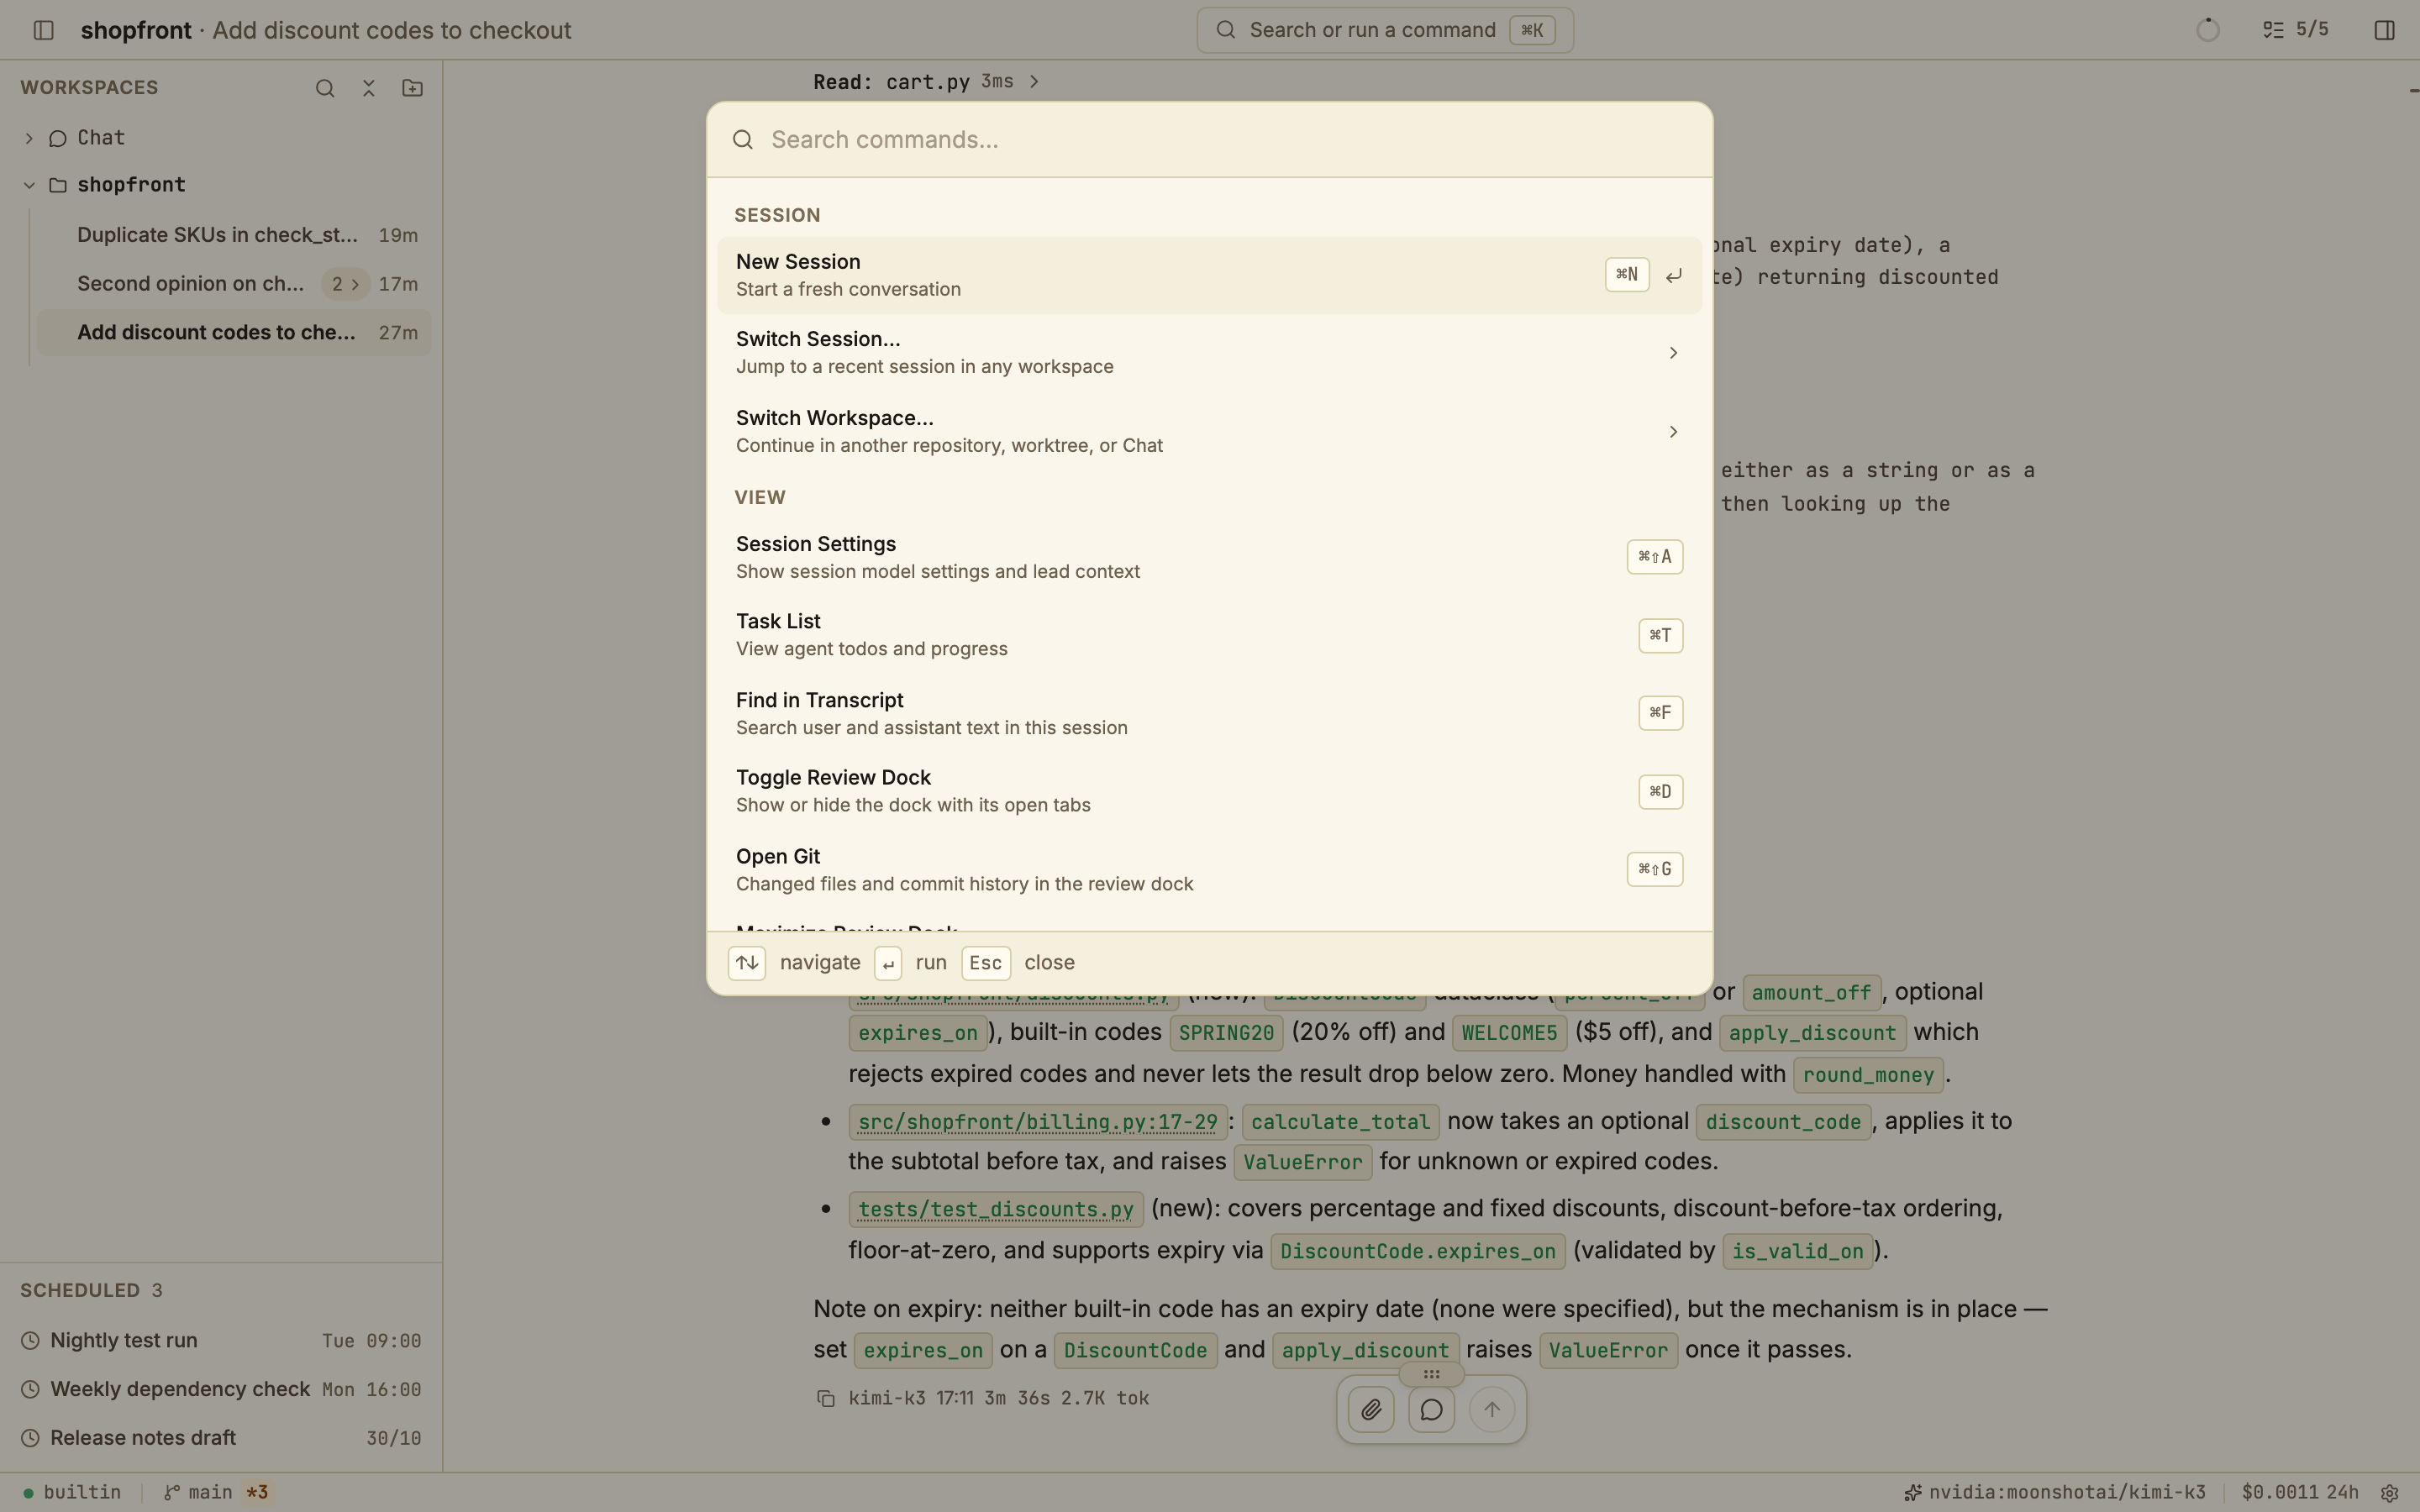The width and height of the screenshot is (2420, 1512).
Task: Click the spinning activity indicator in header
Action: (2207, 30)
